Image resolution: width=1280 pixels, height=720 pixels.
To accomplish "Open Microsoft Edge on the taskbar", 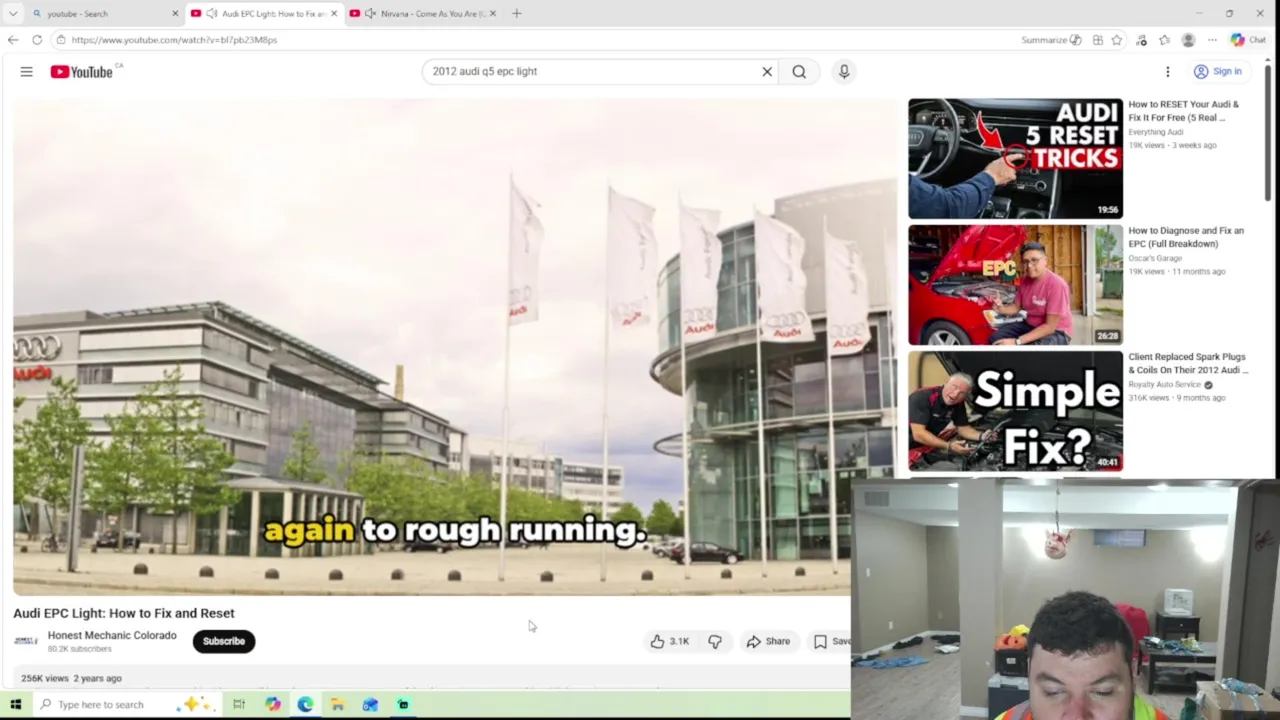I will click(305, 704).
